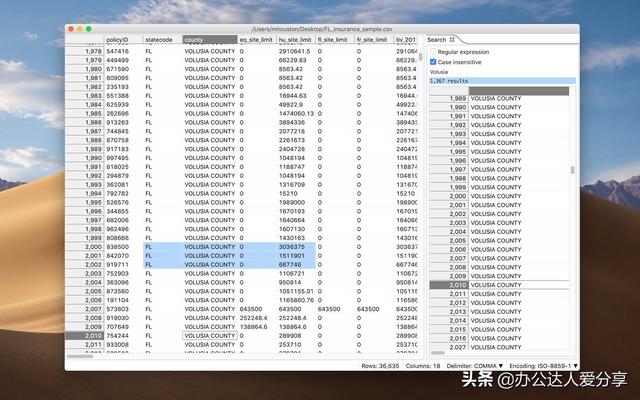Open the Delimiter: COMMA dropdown

point(475,366)
